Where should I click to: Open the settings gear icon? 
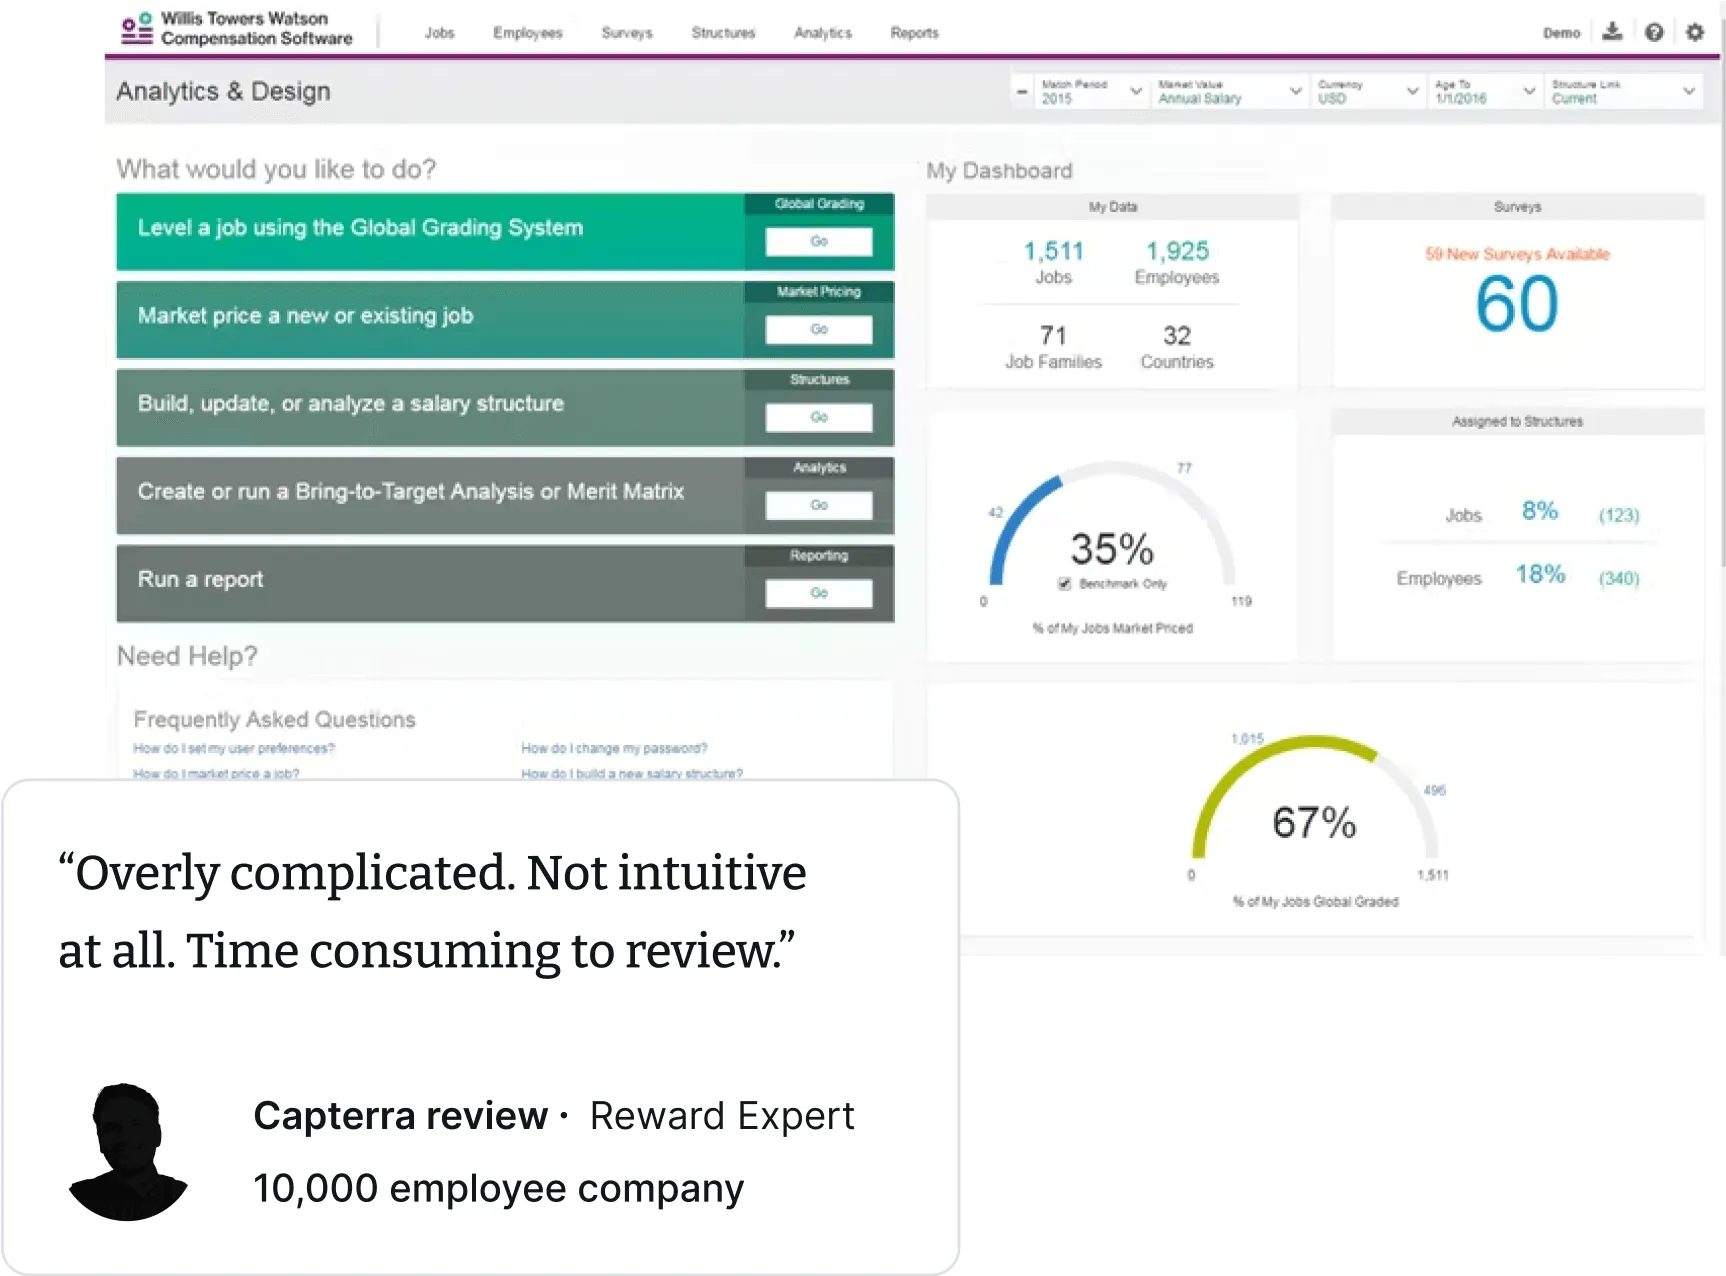(1695, 32)
